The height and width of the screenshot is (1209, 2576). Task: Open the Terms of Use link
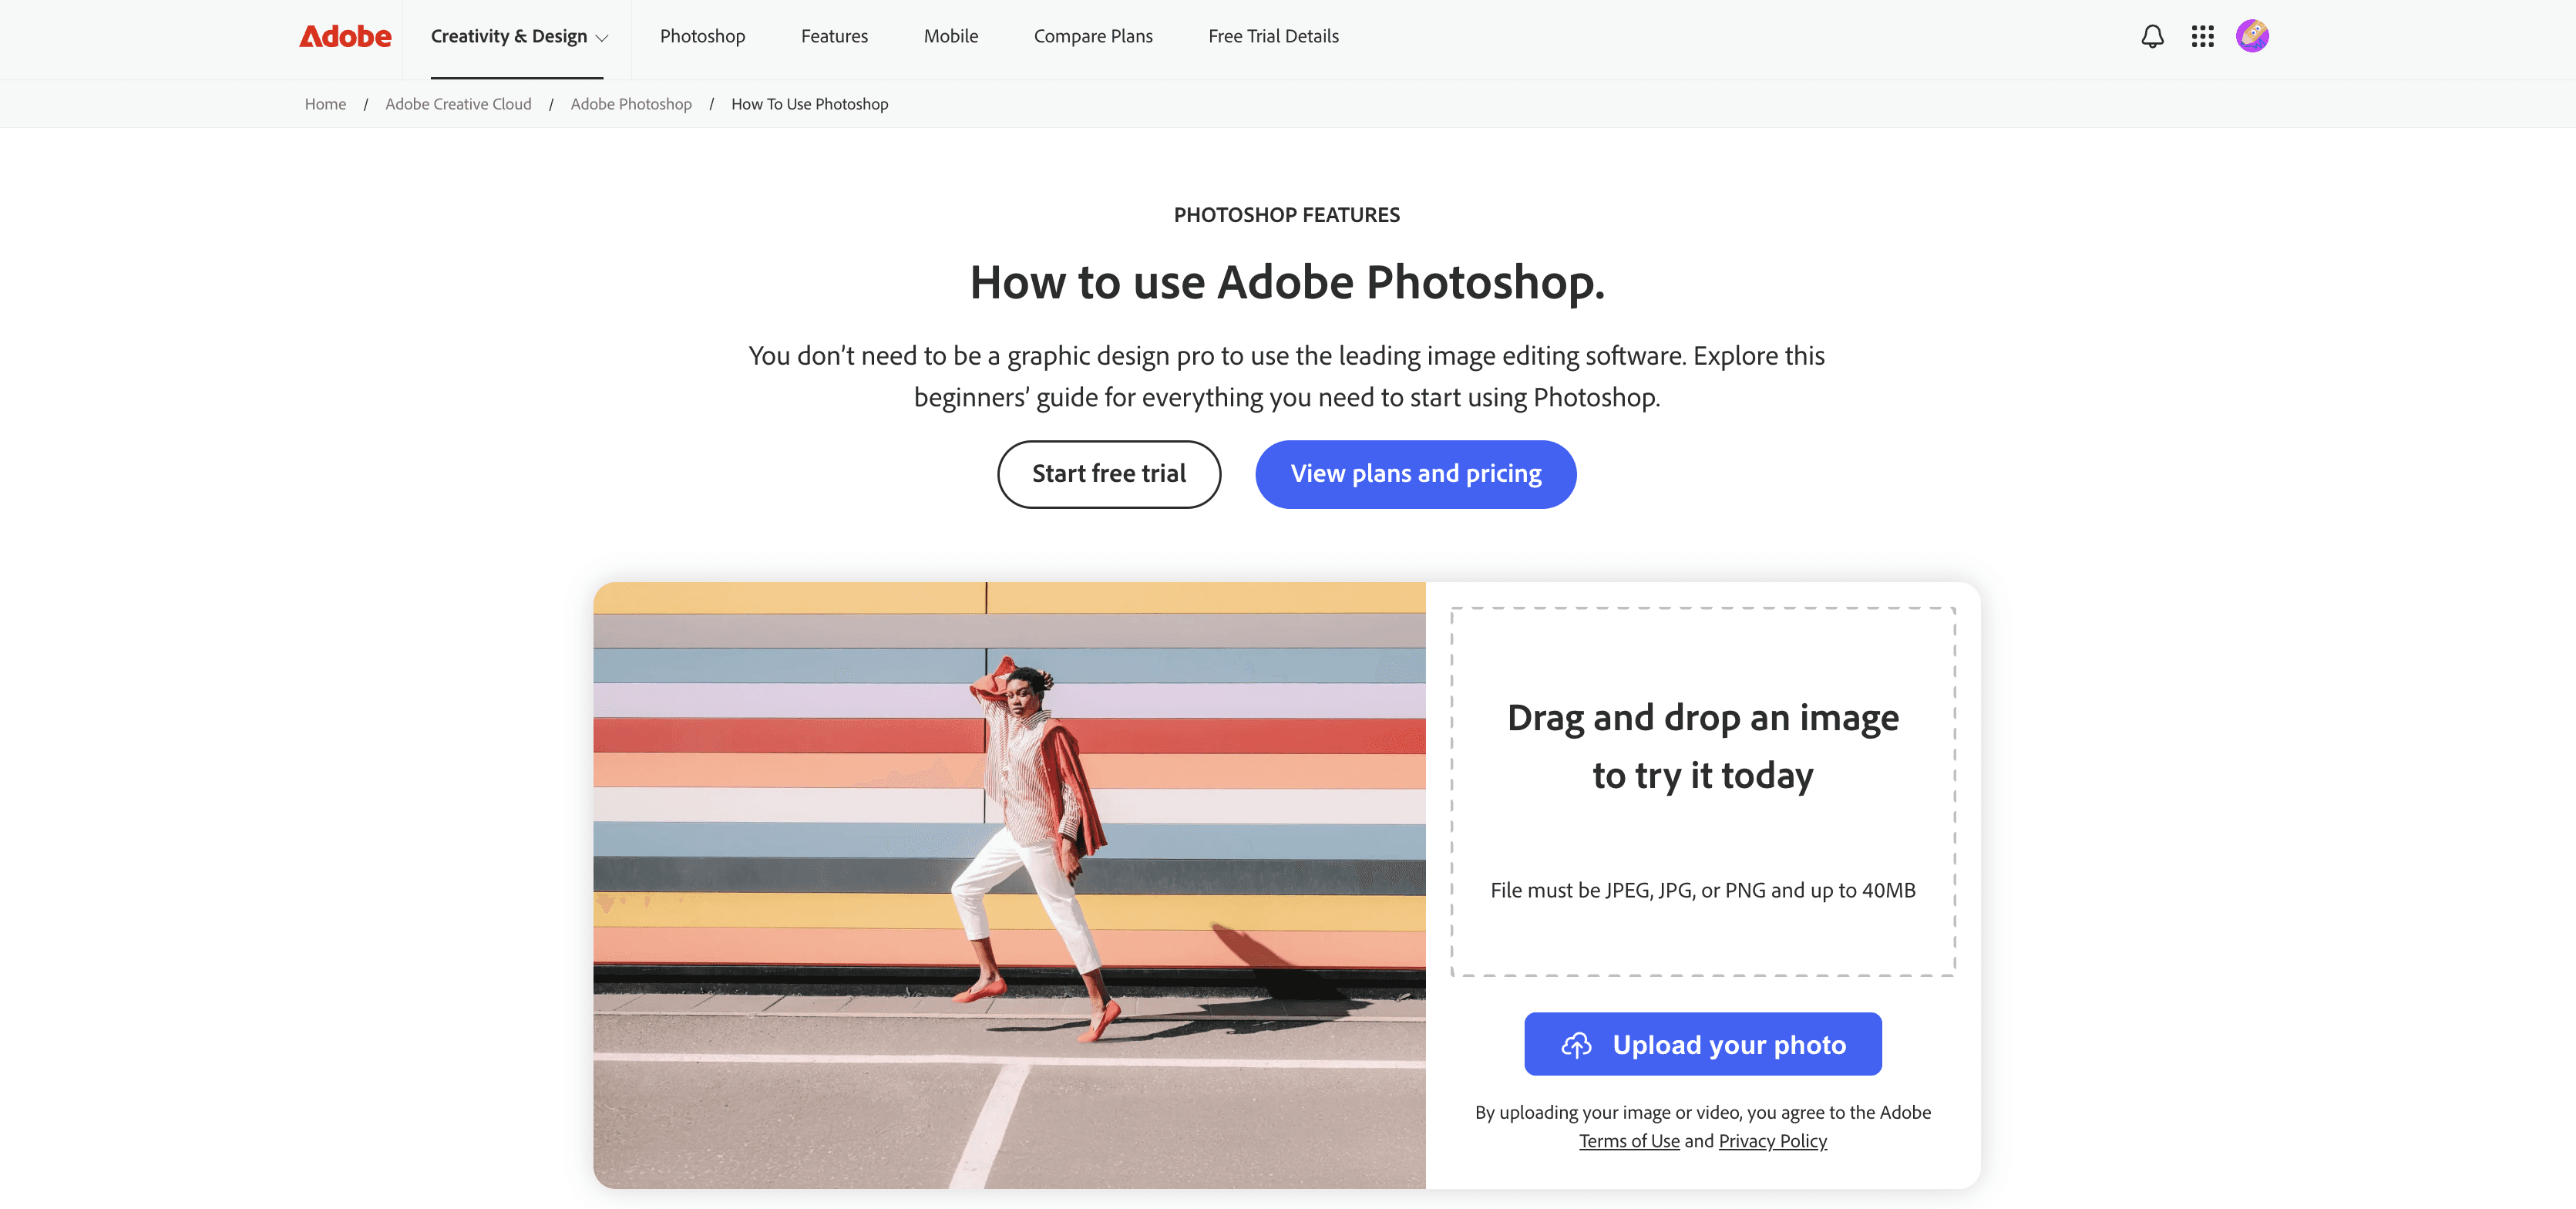[1629, 1141]
